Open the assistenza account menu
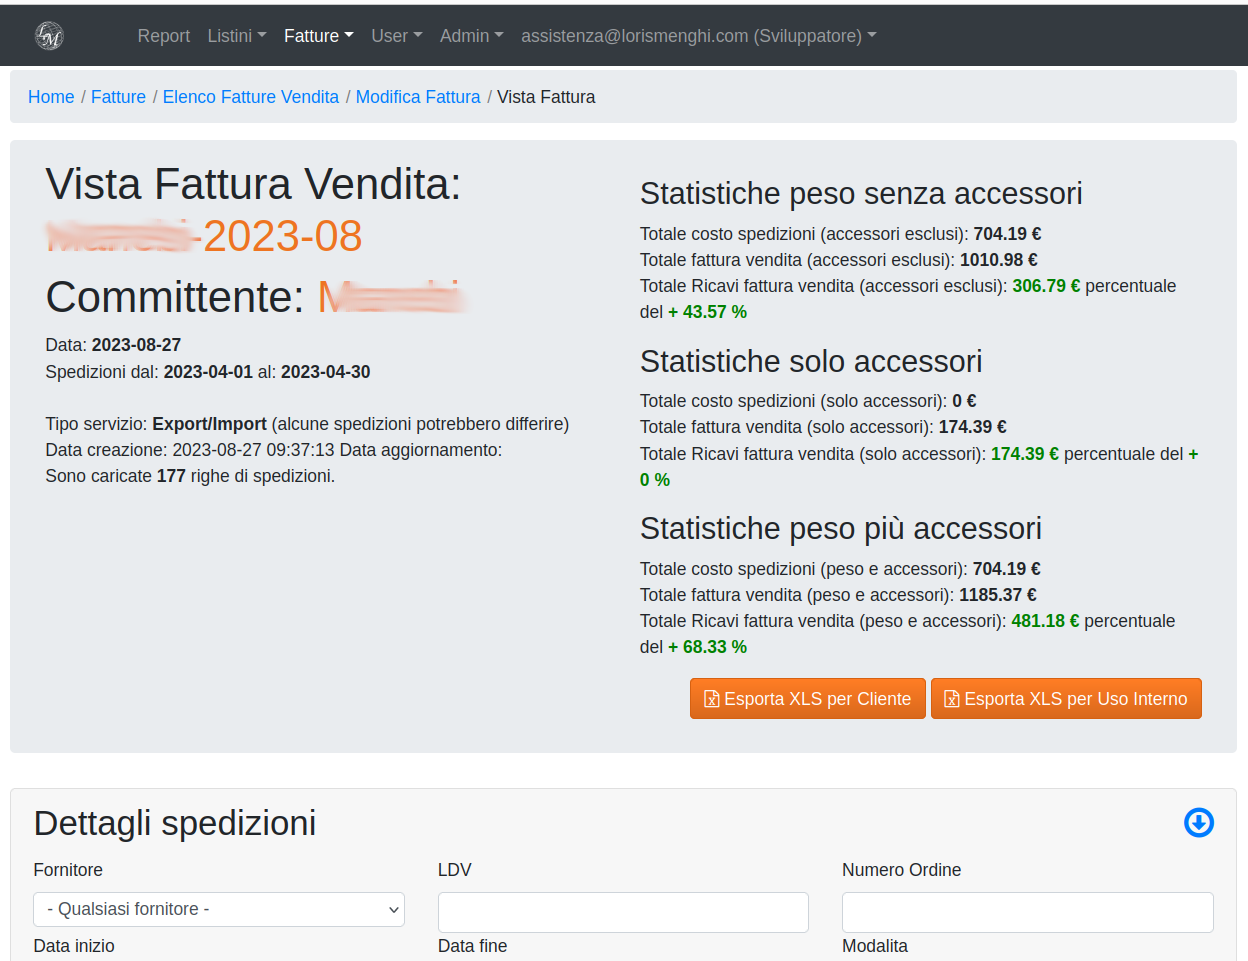 (698, 36)
